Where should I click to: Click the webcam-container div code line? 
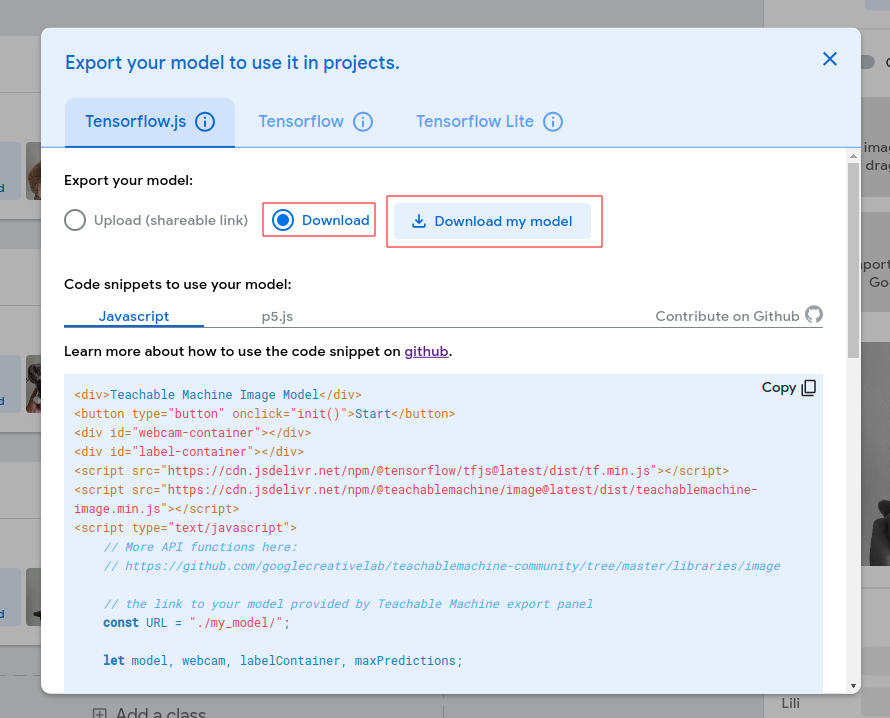click(x=192, y=433)
